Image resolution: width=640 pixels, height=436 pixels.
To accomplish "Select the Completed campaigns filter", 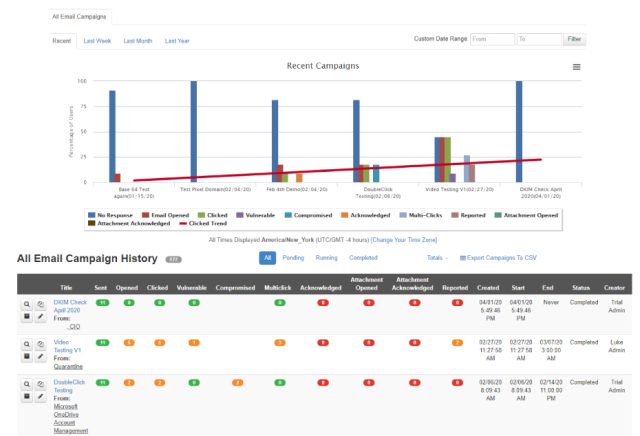I will [x=363, y=258].
